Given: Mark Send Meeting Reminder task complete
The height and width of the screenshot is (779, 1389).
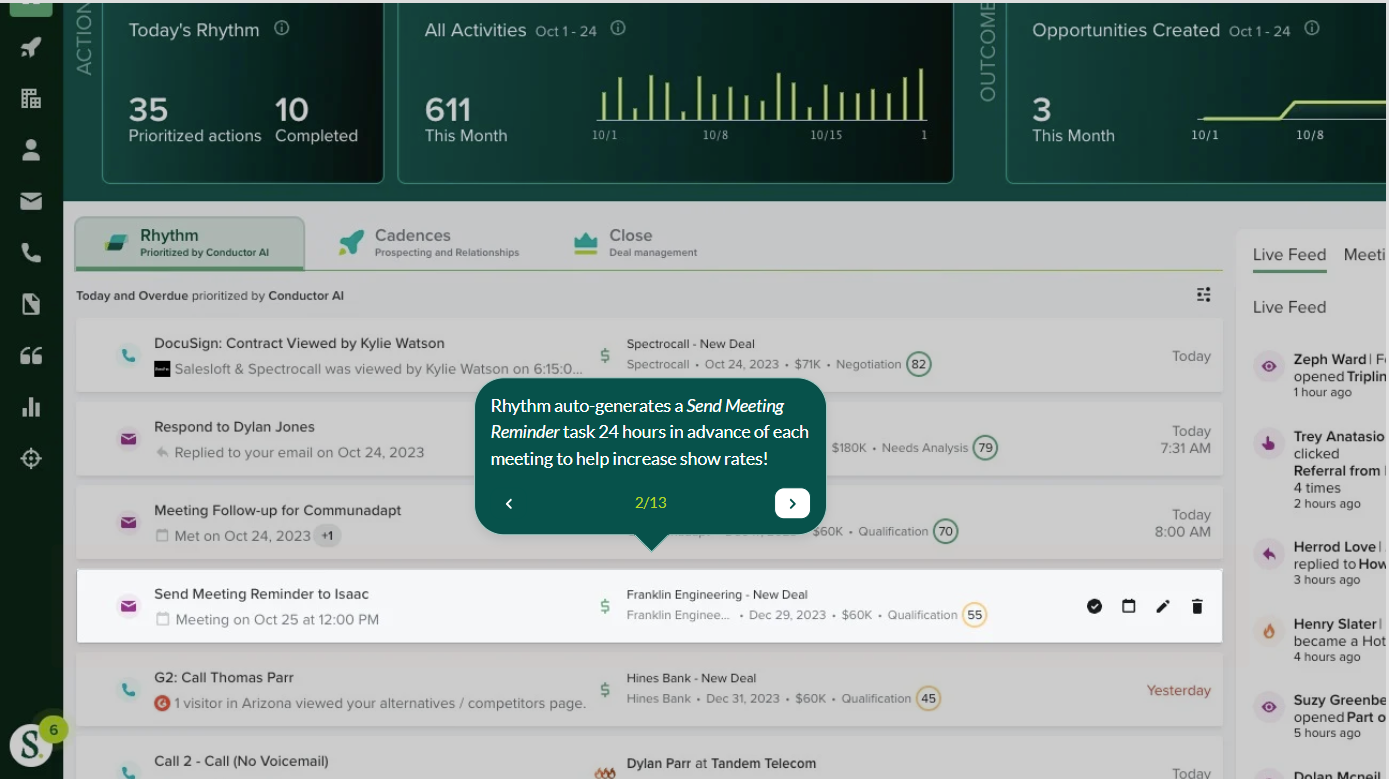Looking at the screenshot, I should coord(1094,606).
